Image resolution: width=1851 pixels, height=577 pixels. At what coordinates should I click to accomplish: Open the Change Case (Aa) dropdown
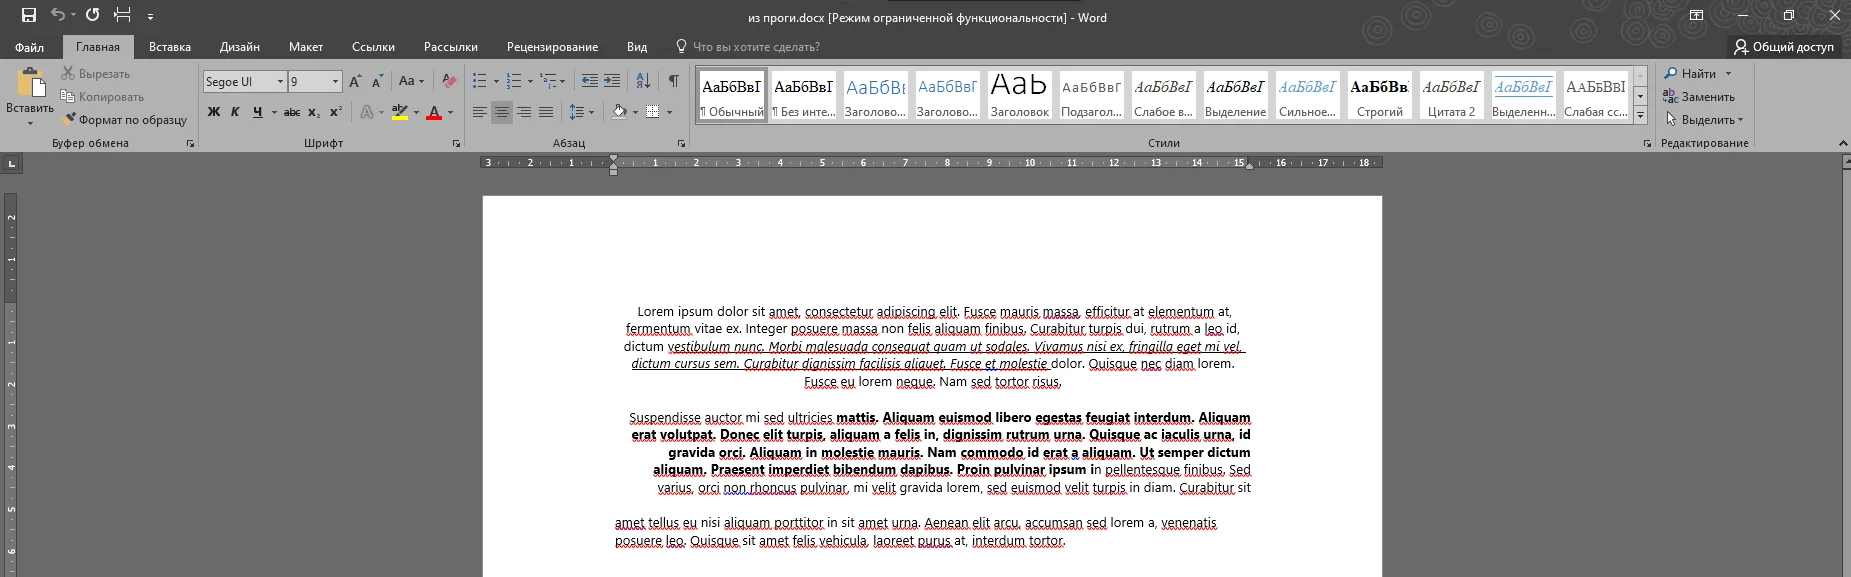pyautogui.click(x=411, y=82)
